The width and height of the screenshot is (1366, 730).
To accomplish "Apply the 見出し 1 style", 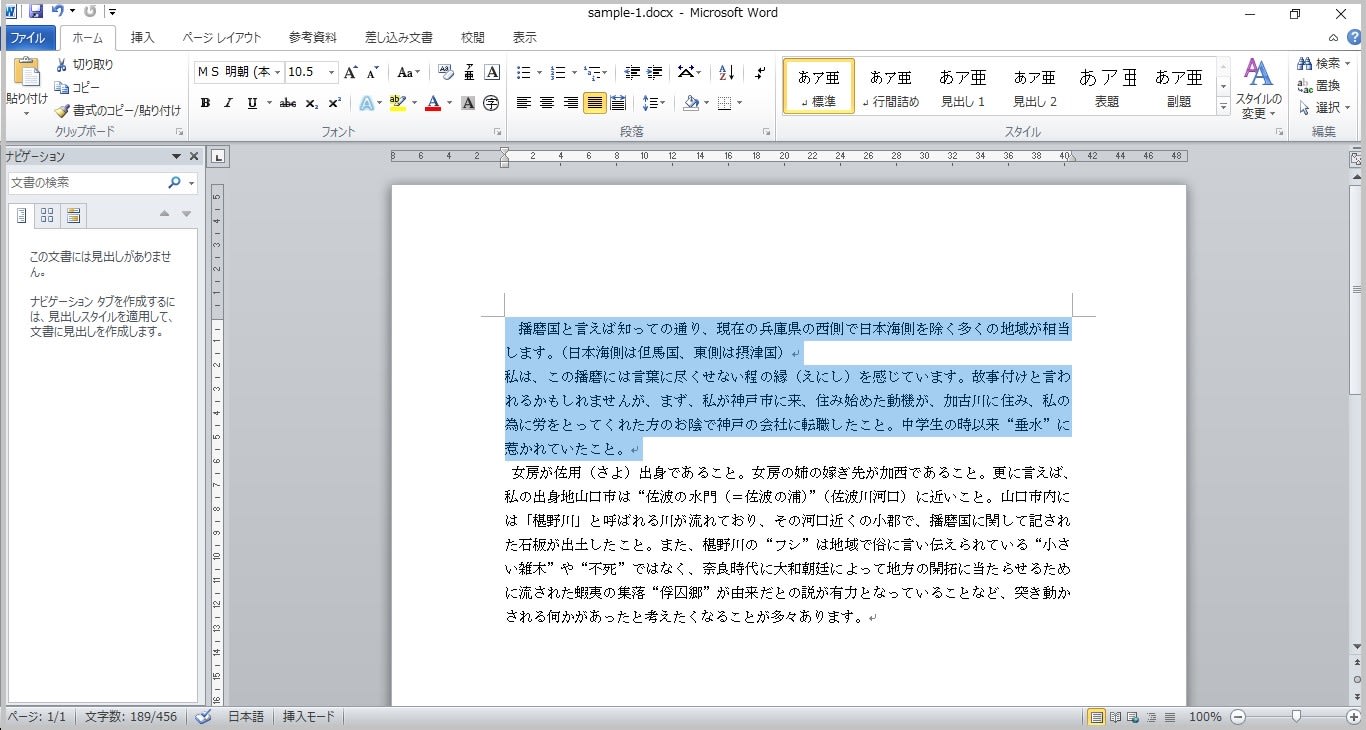I will (963, 86).
